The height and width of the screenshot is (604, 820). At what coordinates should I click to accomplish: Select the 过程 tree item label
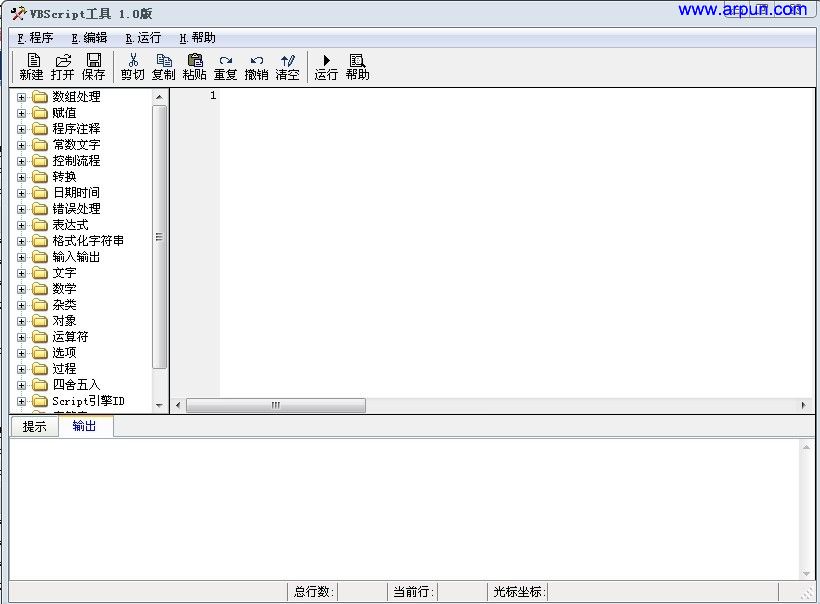click(64, 369)
